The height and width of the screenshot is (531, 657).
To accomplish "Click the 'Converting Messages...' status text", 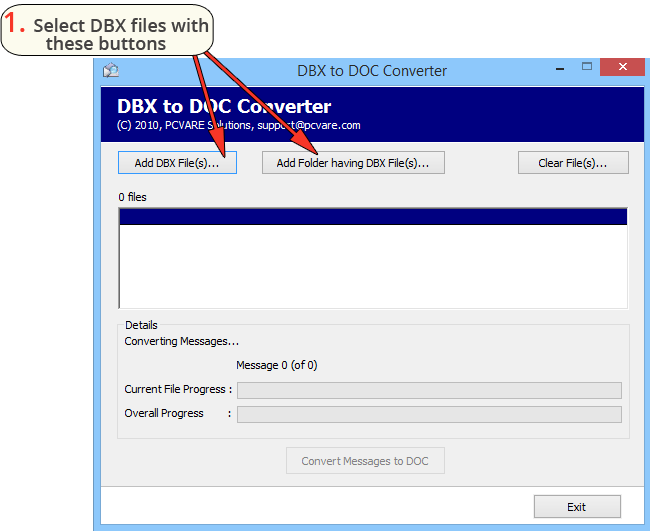I will (181, 341).
